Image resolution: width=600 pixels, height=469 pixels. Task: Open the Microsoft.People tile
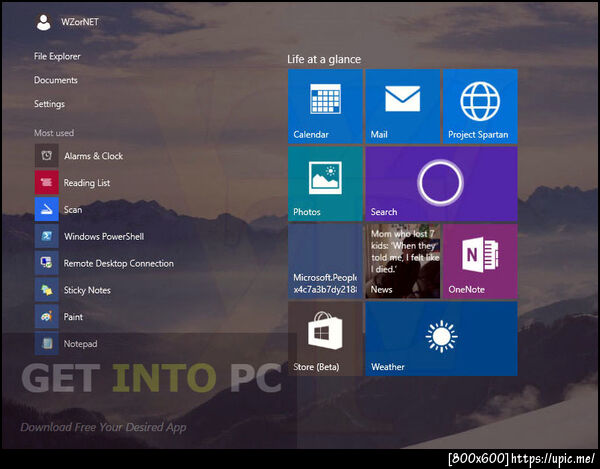(x=325, y=261)
